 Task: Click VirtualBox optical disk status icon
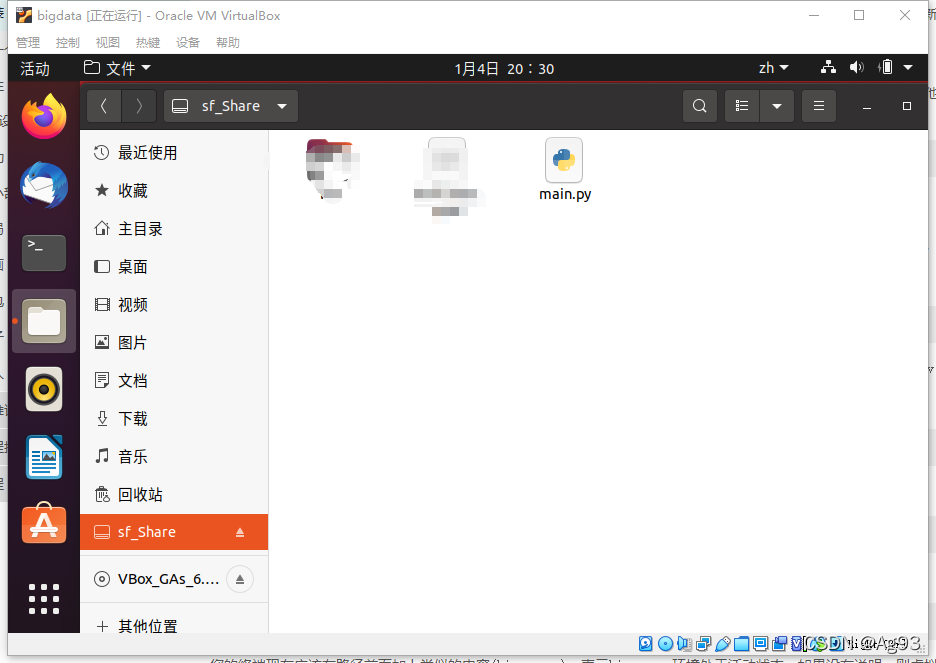pos(665,643)
